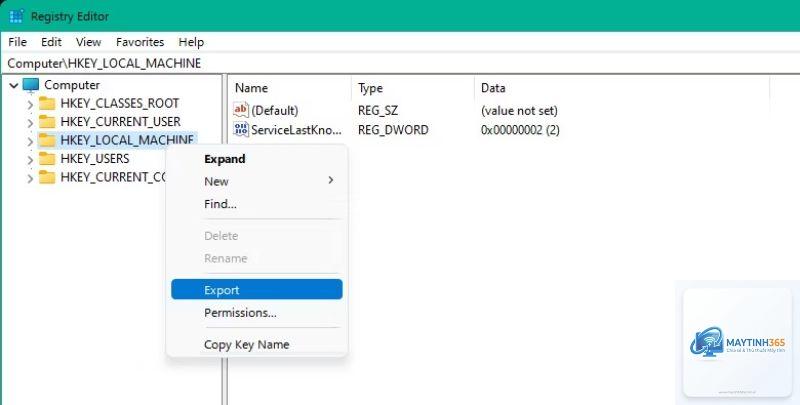Open the File menu
The image size is (800, 405).
click(17, 42)
